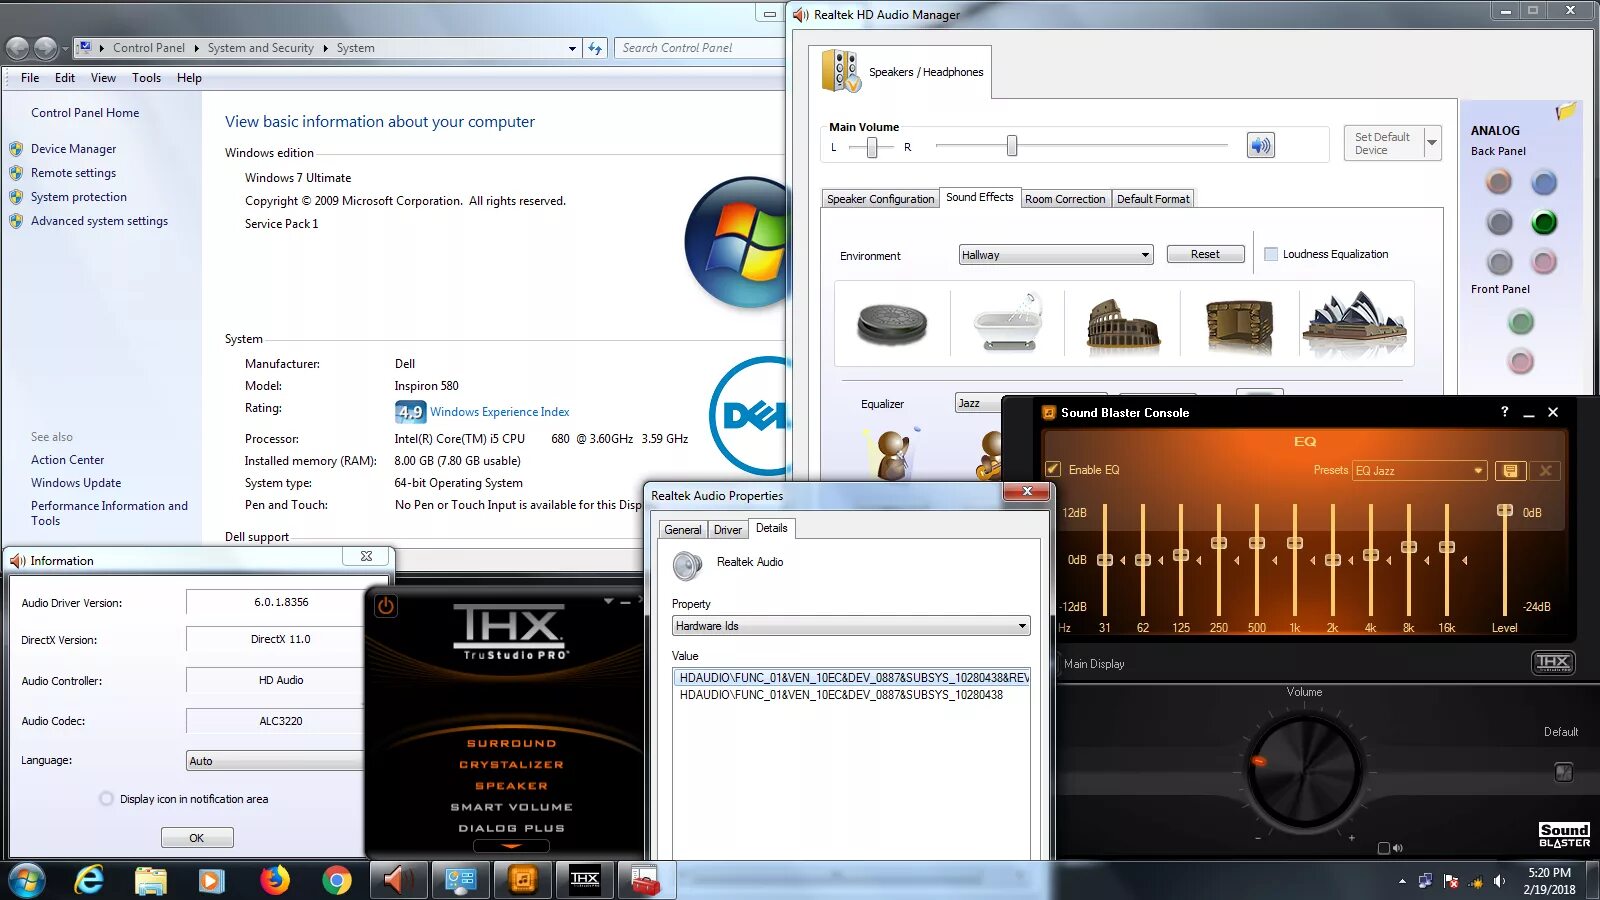Open the red toolbox taskbar app
The image size is (1600, 900).
point(646,880)
